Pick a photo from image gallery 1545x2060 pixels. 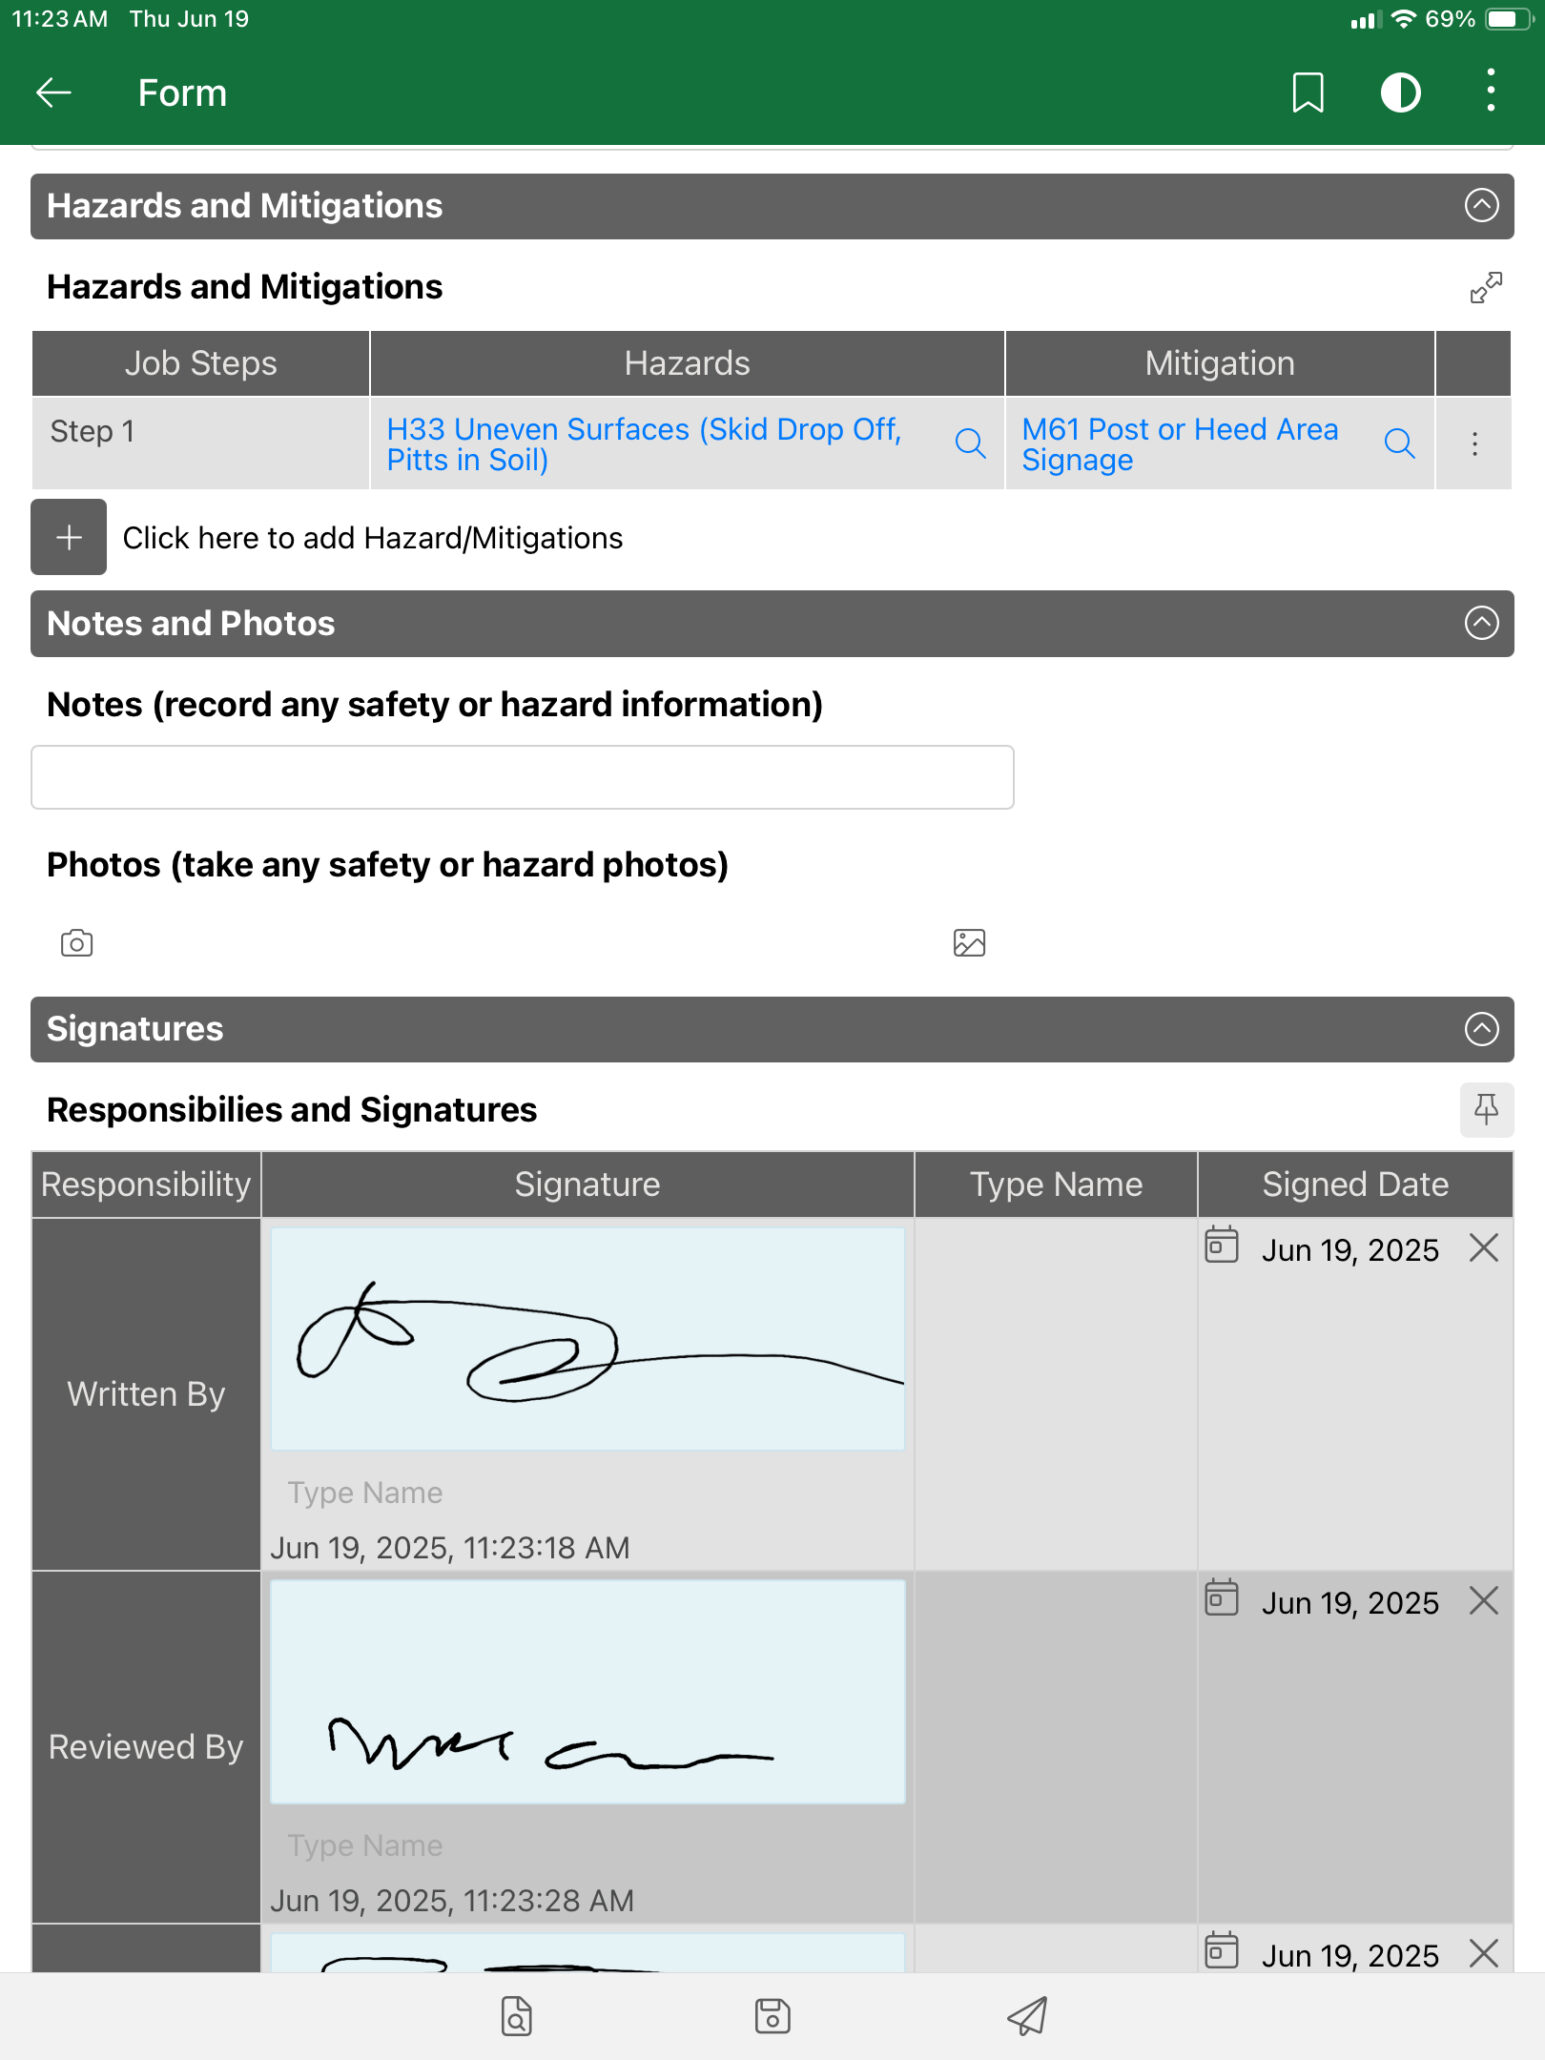pos(969,943)
